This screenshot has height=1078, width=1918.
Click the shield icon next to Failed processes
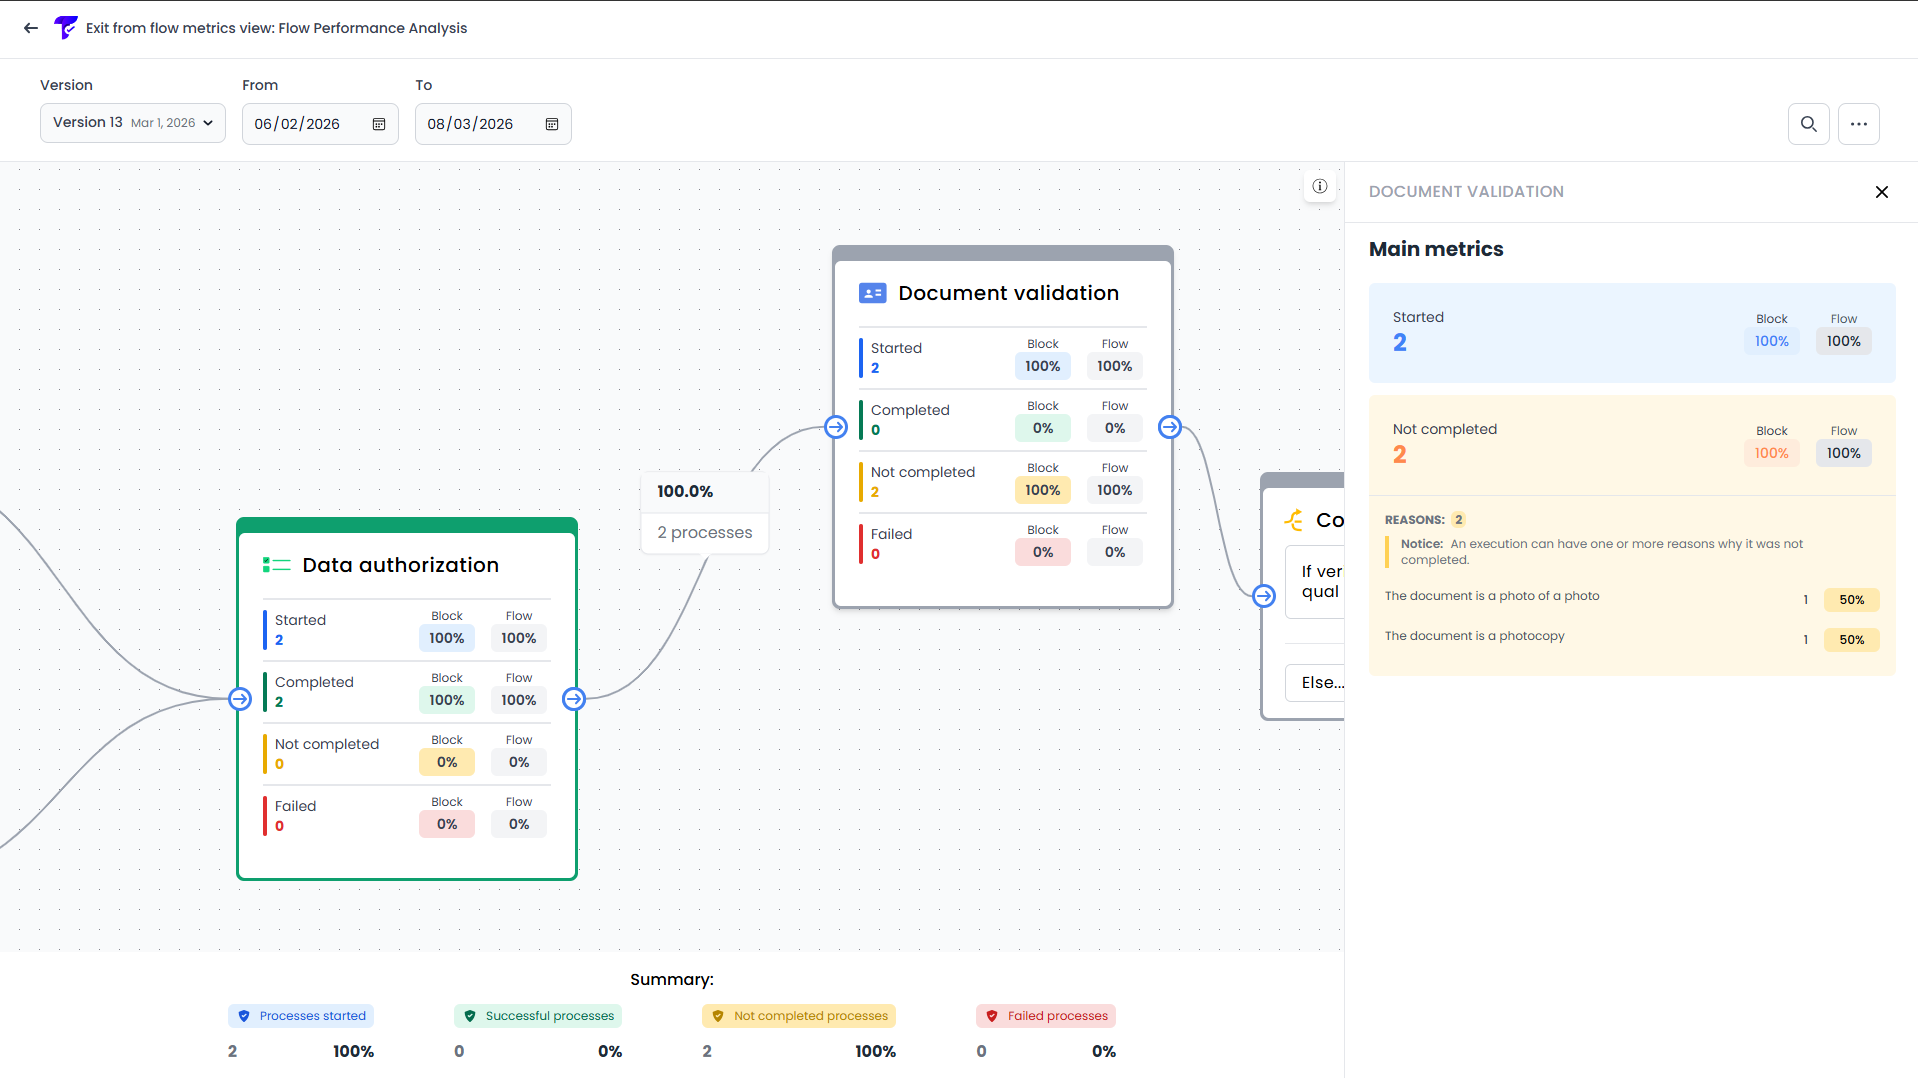point(991,1015)
